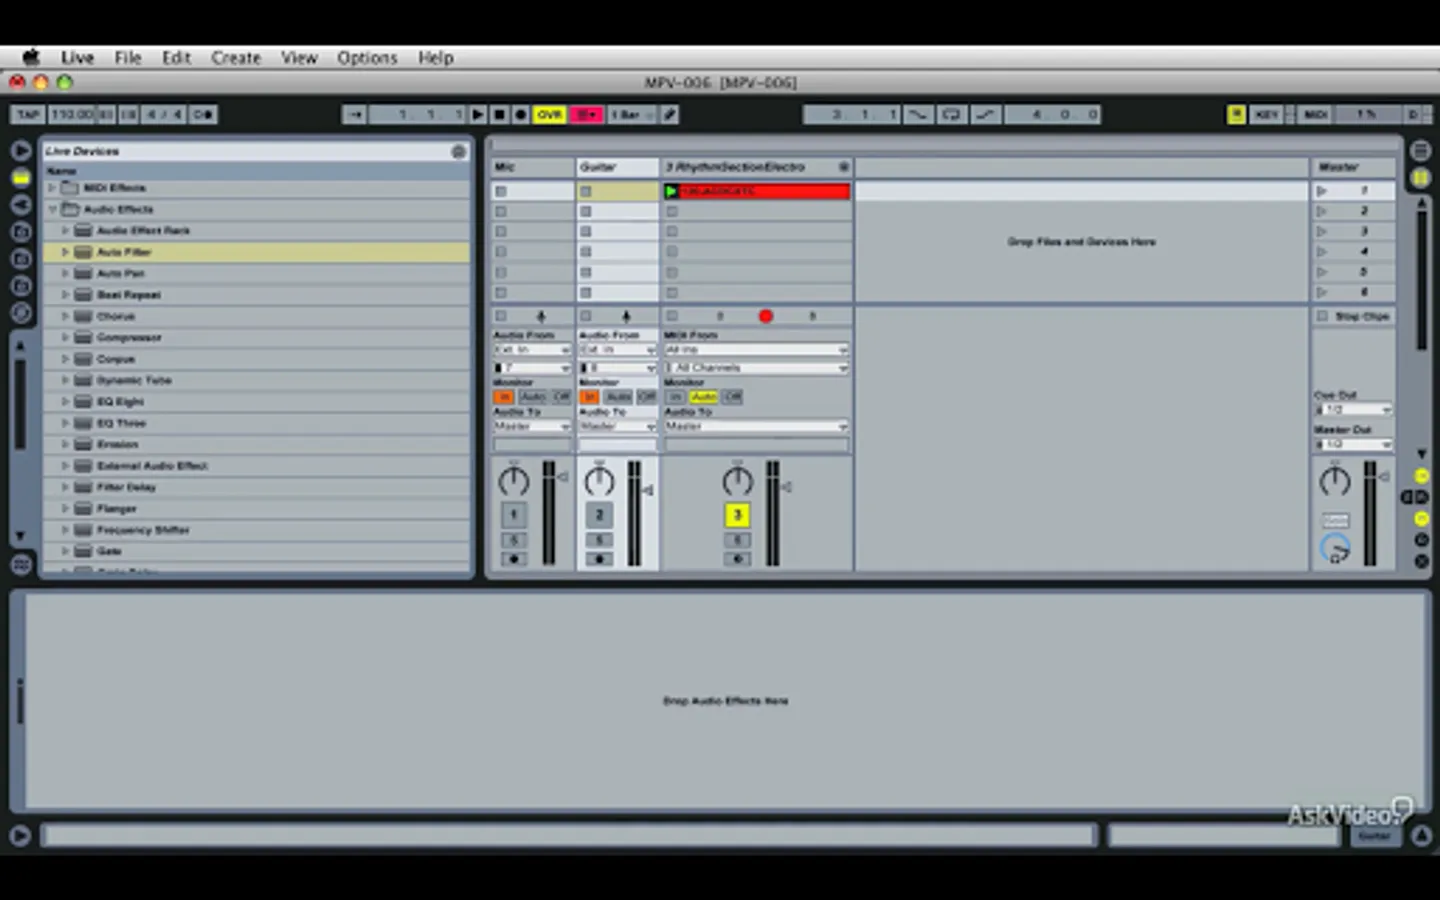Select the Live Device Browser yellow icon

click(21, 177)
